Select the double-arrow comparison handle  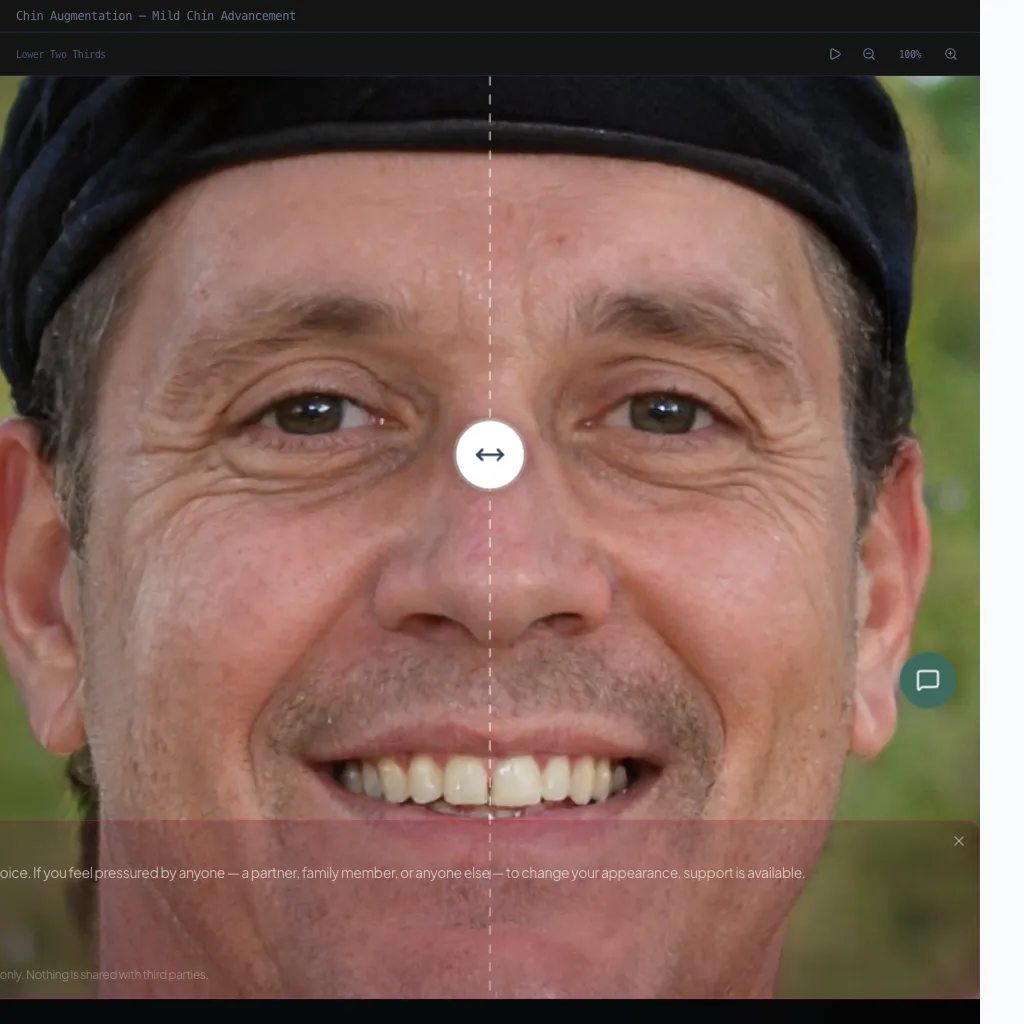coord(489,455)
